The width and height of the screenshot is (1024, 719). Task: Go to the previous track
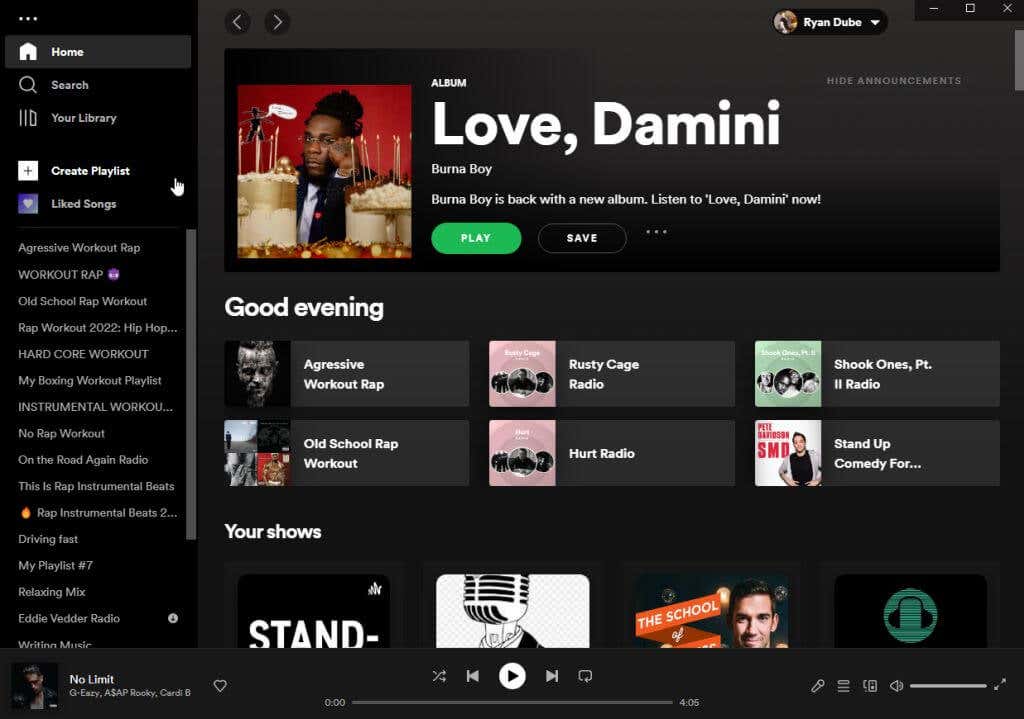point(473,676)
